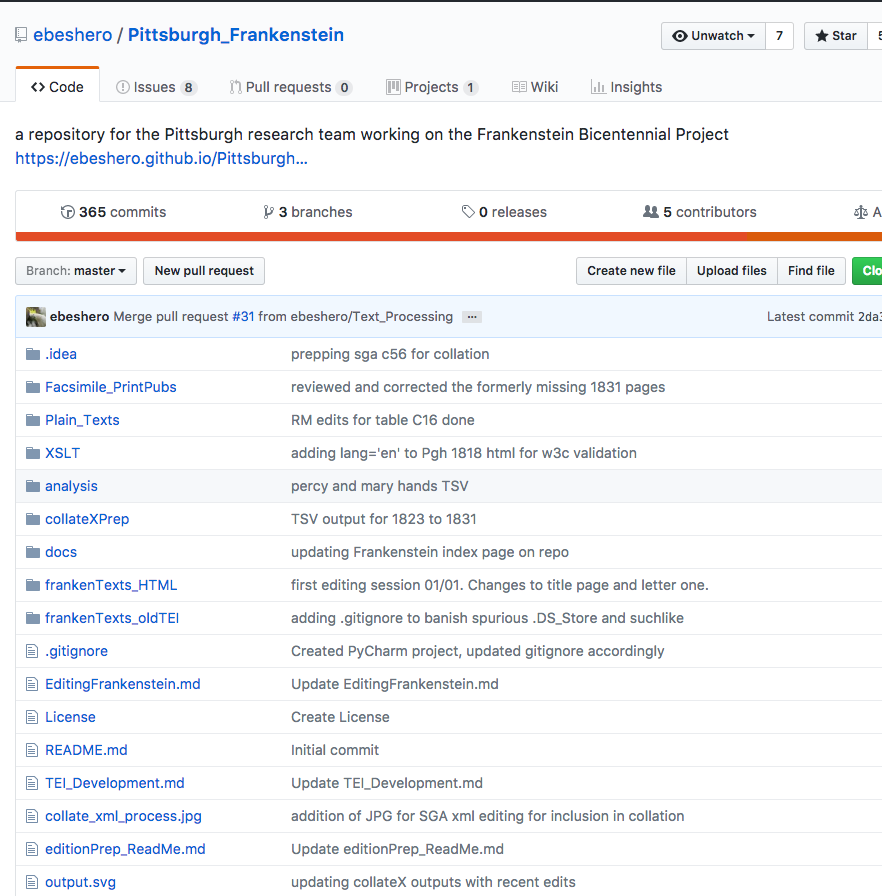Screen dimensions: 882x896
Task: View the 5 contributors link
Action: pos(699,212)
